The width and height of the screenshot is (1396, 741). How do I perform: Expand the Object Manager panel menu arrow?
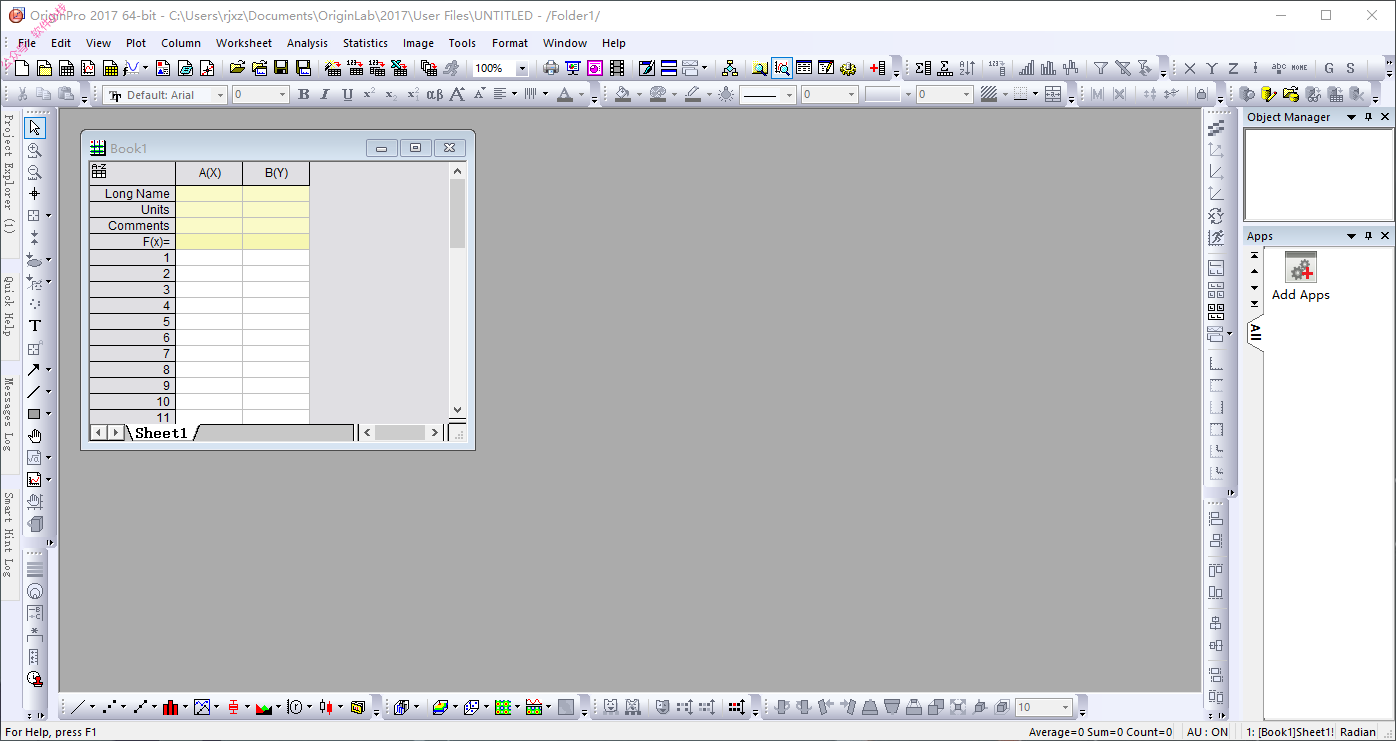(x=1351, y=117)
